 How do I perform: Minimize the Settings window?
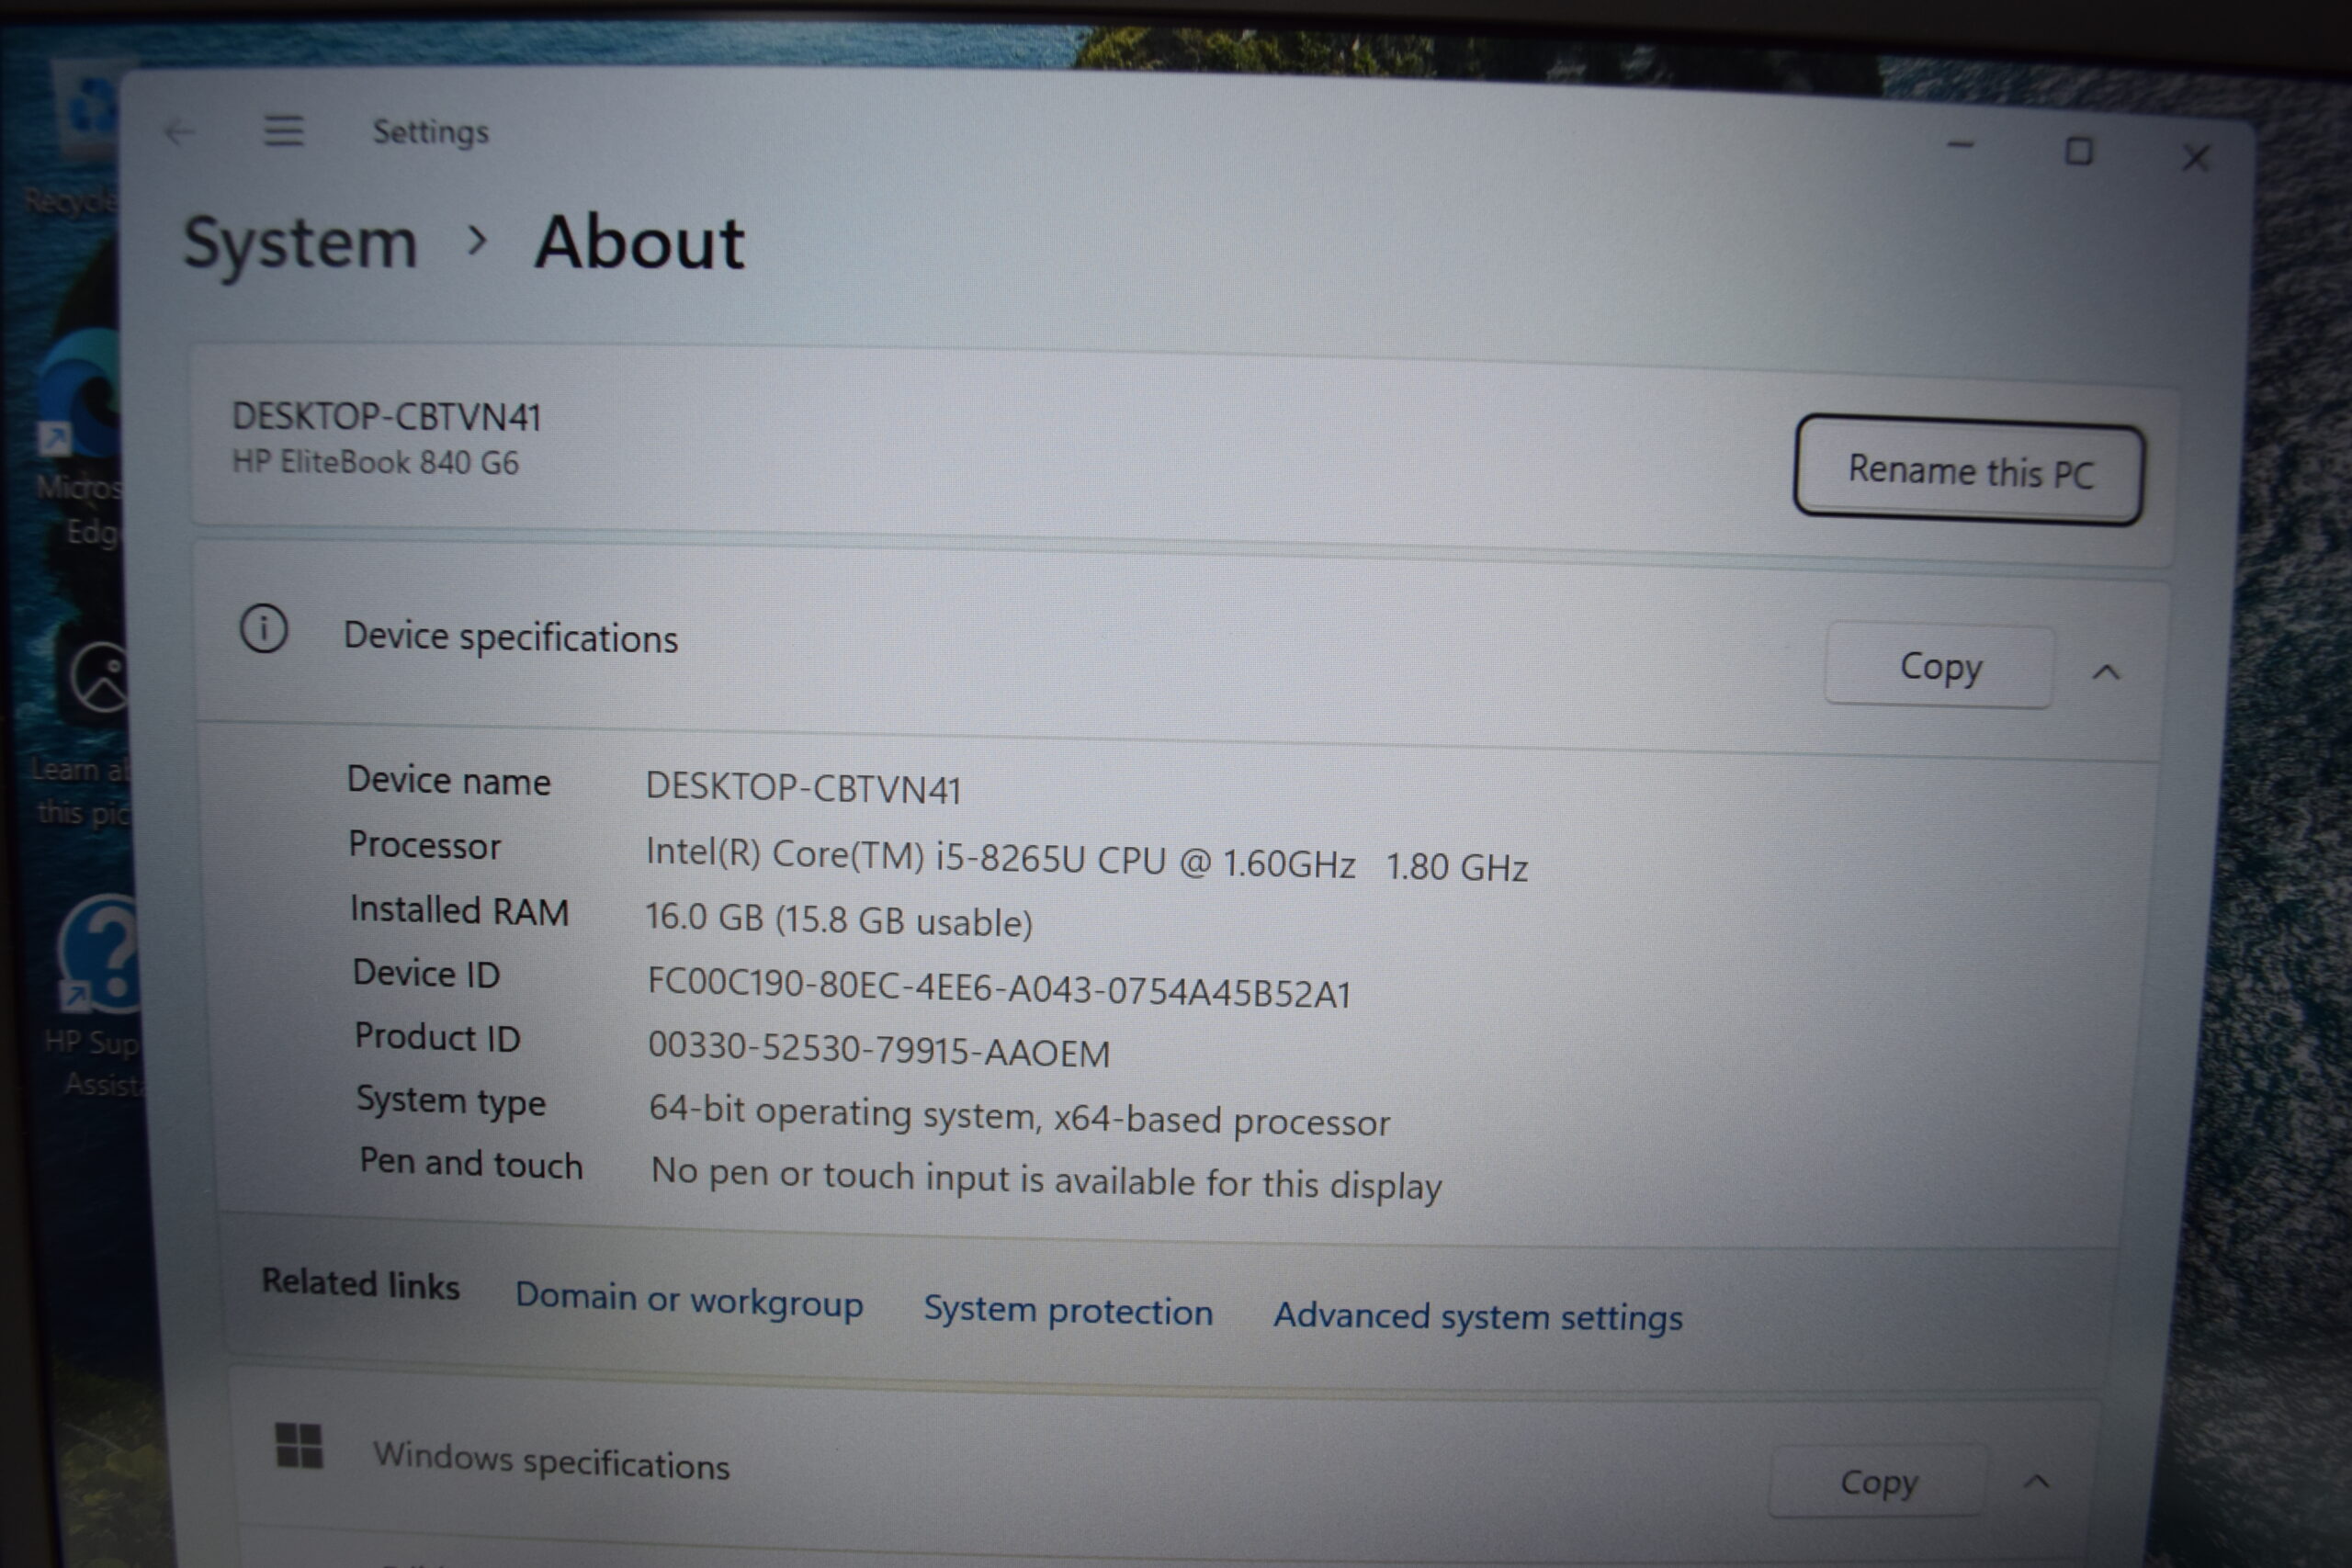[1960, 146]
